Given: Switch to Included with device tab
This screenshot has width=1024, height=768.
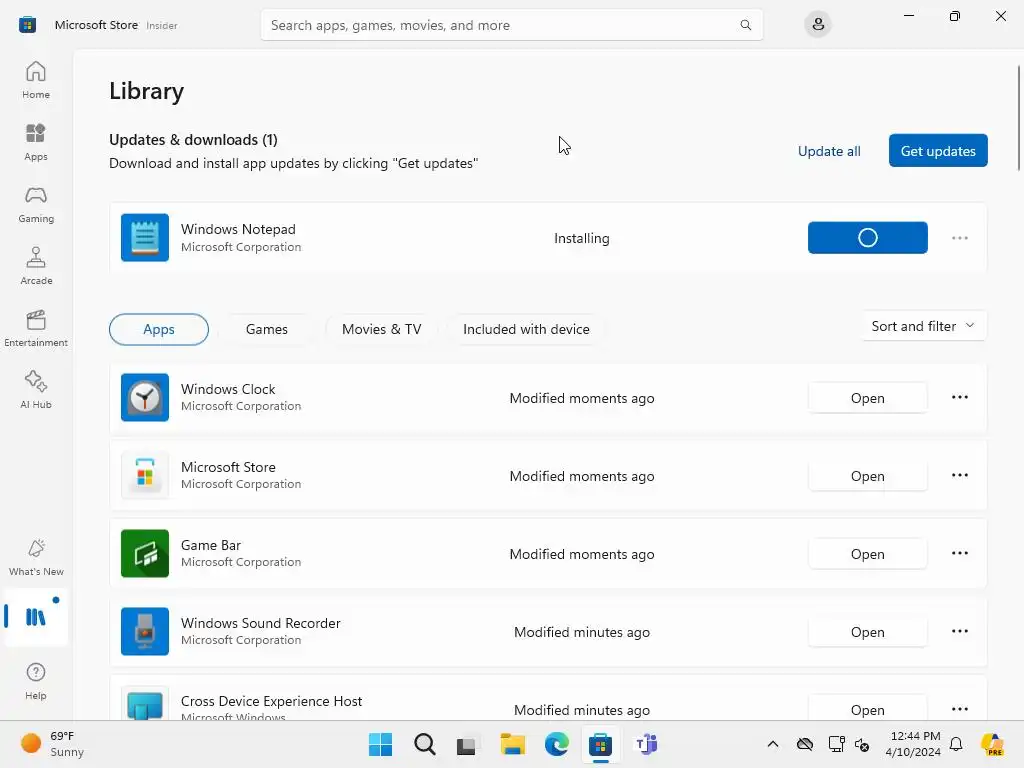Looking at the screenshot, I should pos(526,329).
